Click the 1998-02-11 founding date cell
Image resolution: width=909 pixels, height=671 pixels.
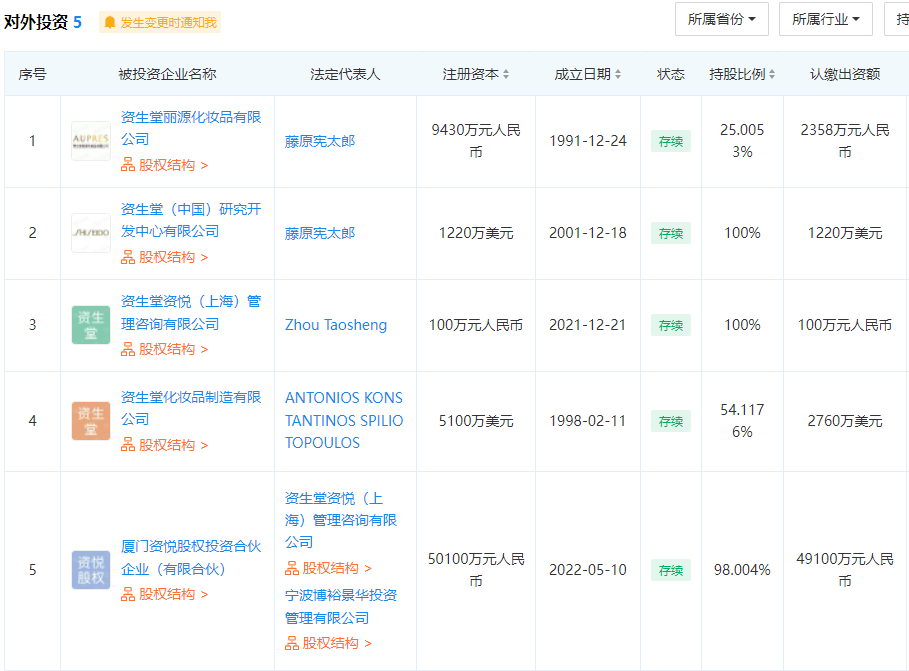588,421
